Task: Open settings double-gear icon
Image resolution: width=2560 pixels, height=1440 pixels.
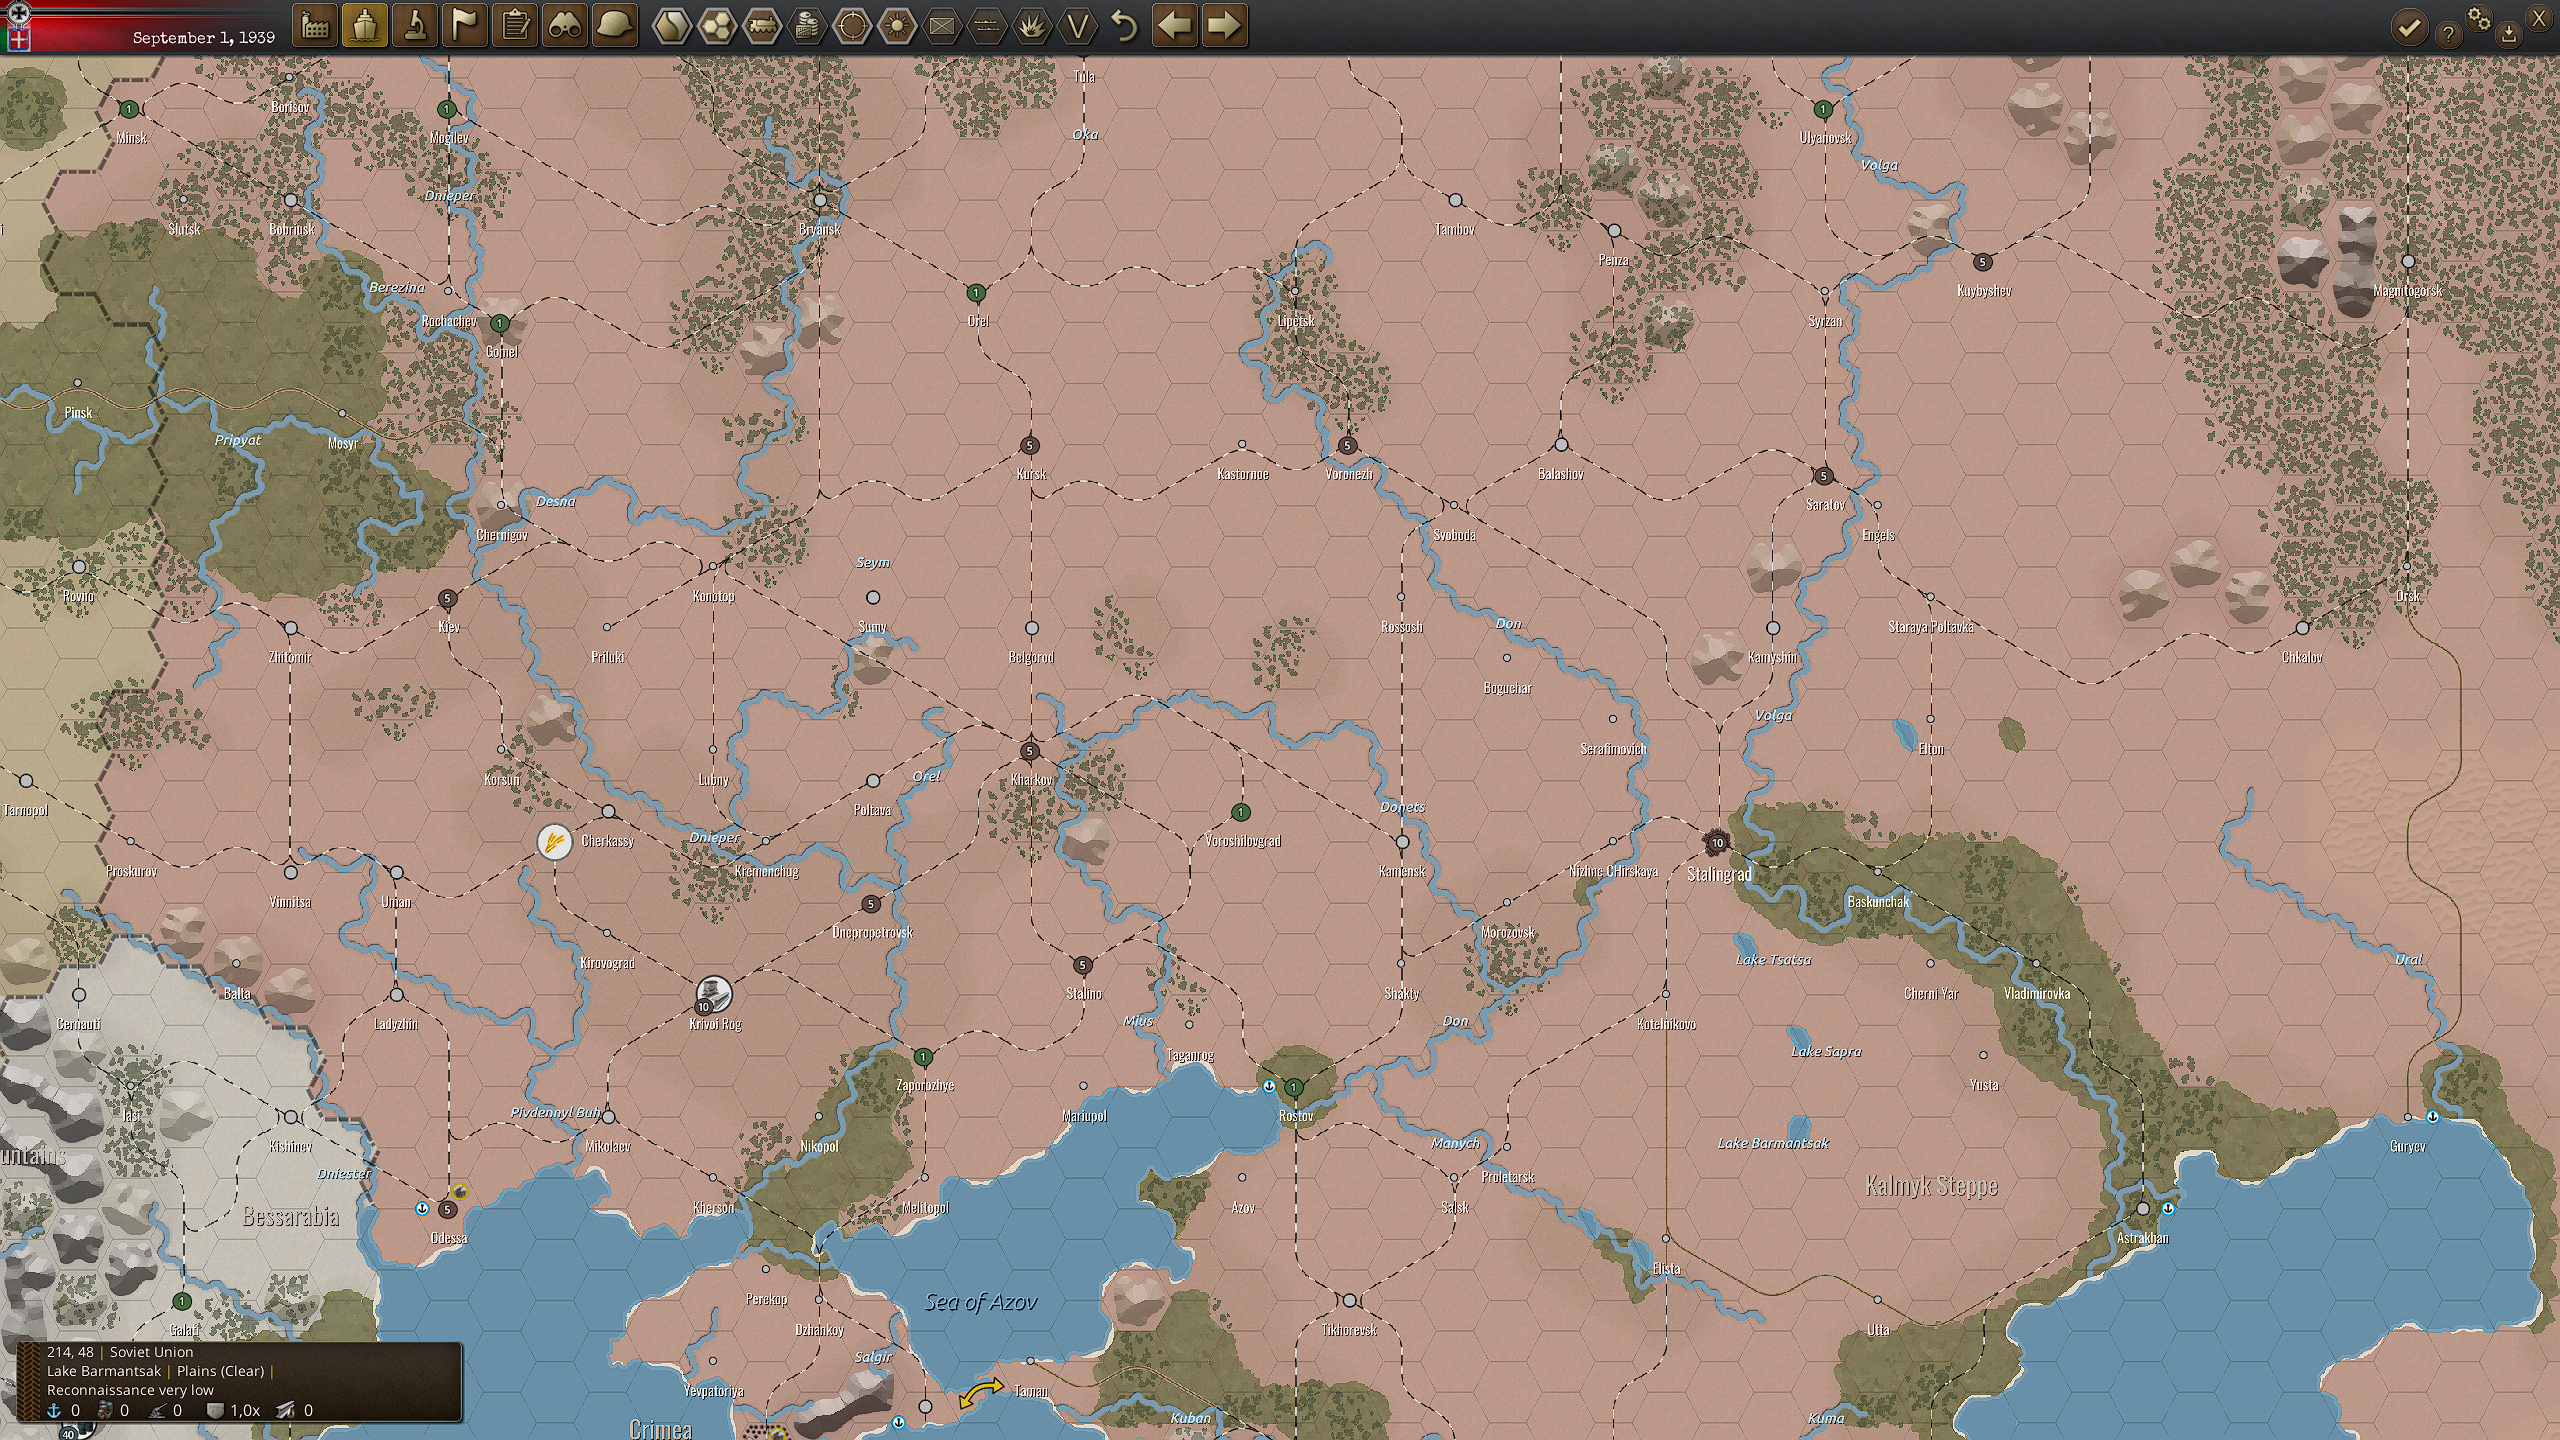Action: (2479, 19)
